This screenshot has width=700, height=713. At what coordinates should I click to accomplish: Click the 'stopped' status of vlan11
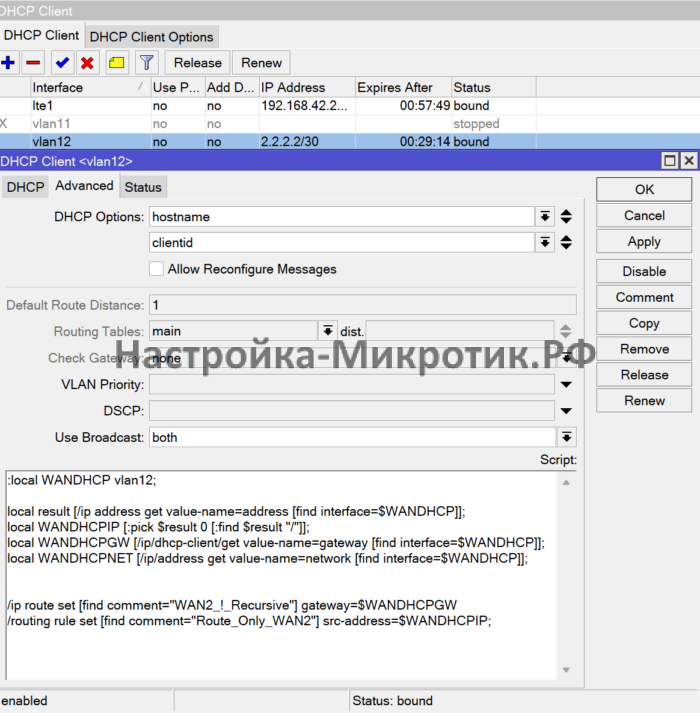coord(476,124)
